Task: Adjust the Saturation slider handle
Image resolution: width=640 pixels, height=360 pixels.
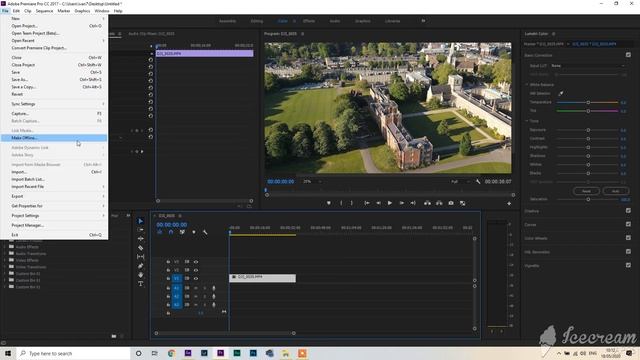Action: 588,199
